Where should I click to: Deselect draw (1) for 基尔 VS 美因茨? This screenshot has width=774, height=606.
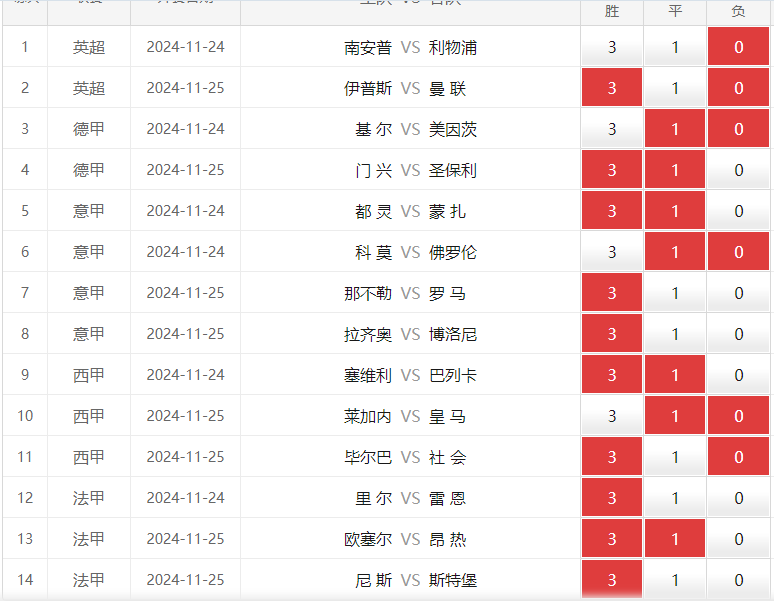[x=675, y=129]
